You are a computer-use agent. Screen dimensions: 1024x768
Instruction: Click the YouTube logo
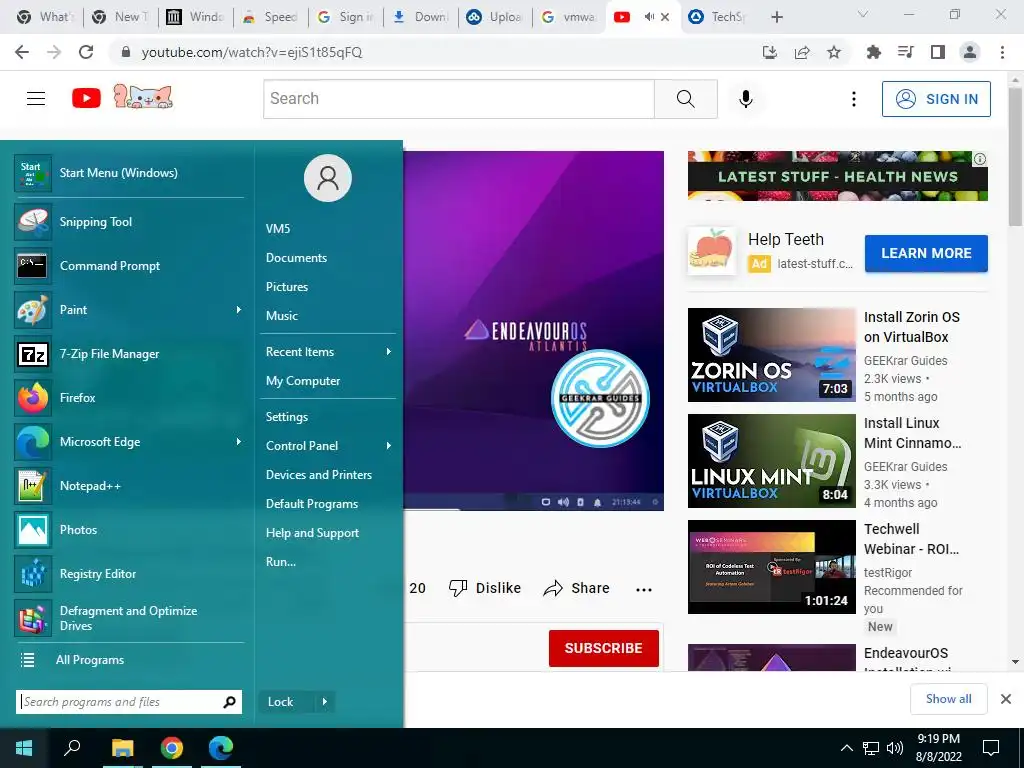pyautogui.click(x=86, y=99)
